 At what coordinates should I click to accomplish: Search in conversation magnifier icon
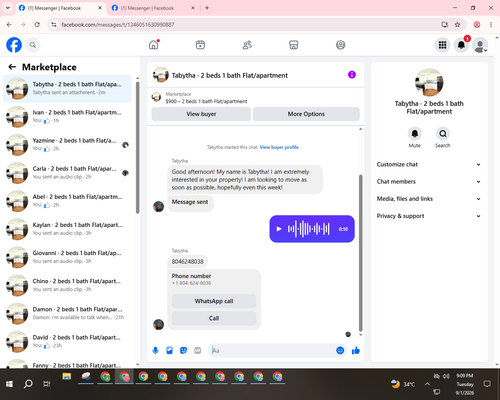click(443, 134)
